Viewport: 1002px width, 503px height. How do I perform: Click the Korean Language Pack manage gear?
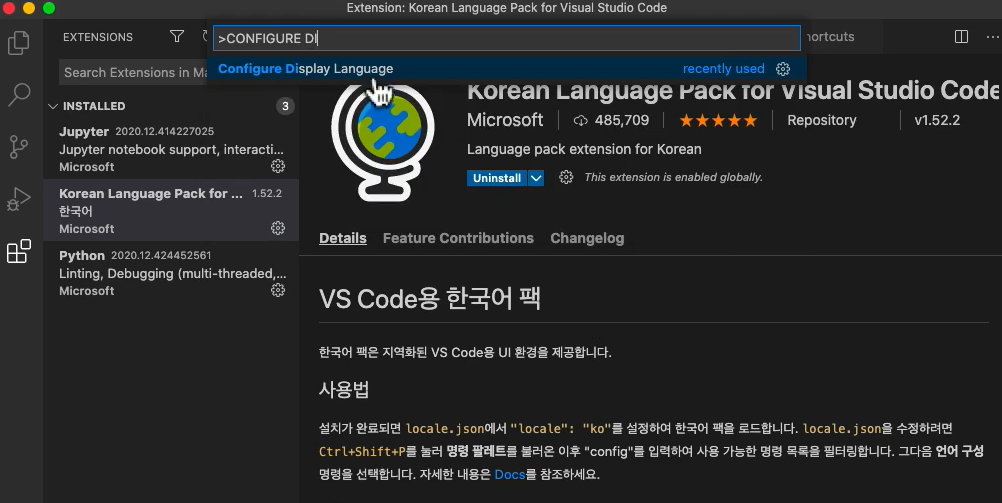(x=277, y=228)
